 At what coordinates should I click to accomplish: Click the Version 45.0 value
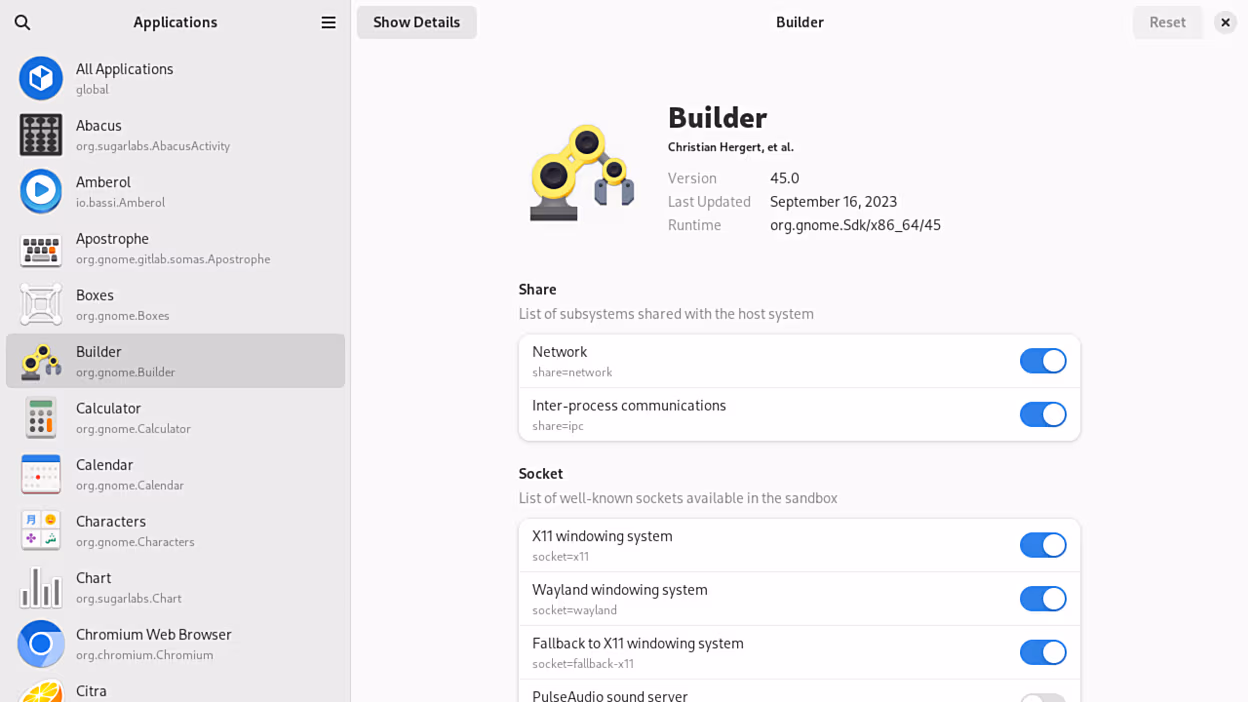point(785,178)
